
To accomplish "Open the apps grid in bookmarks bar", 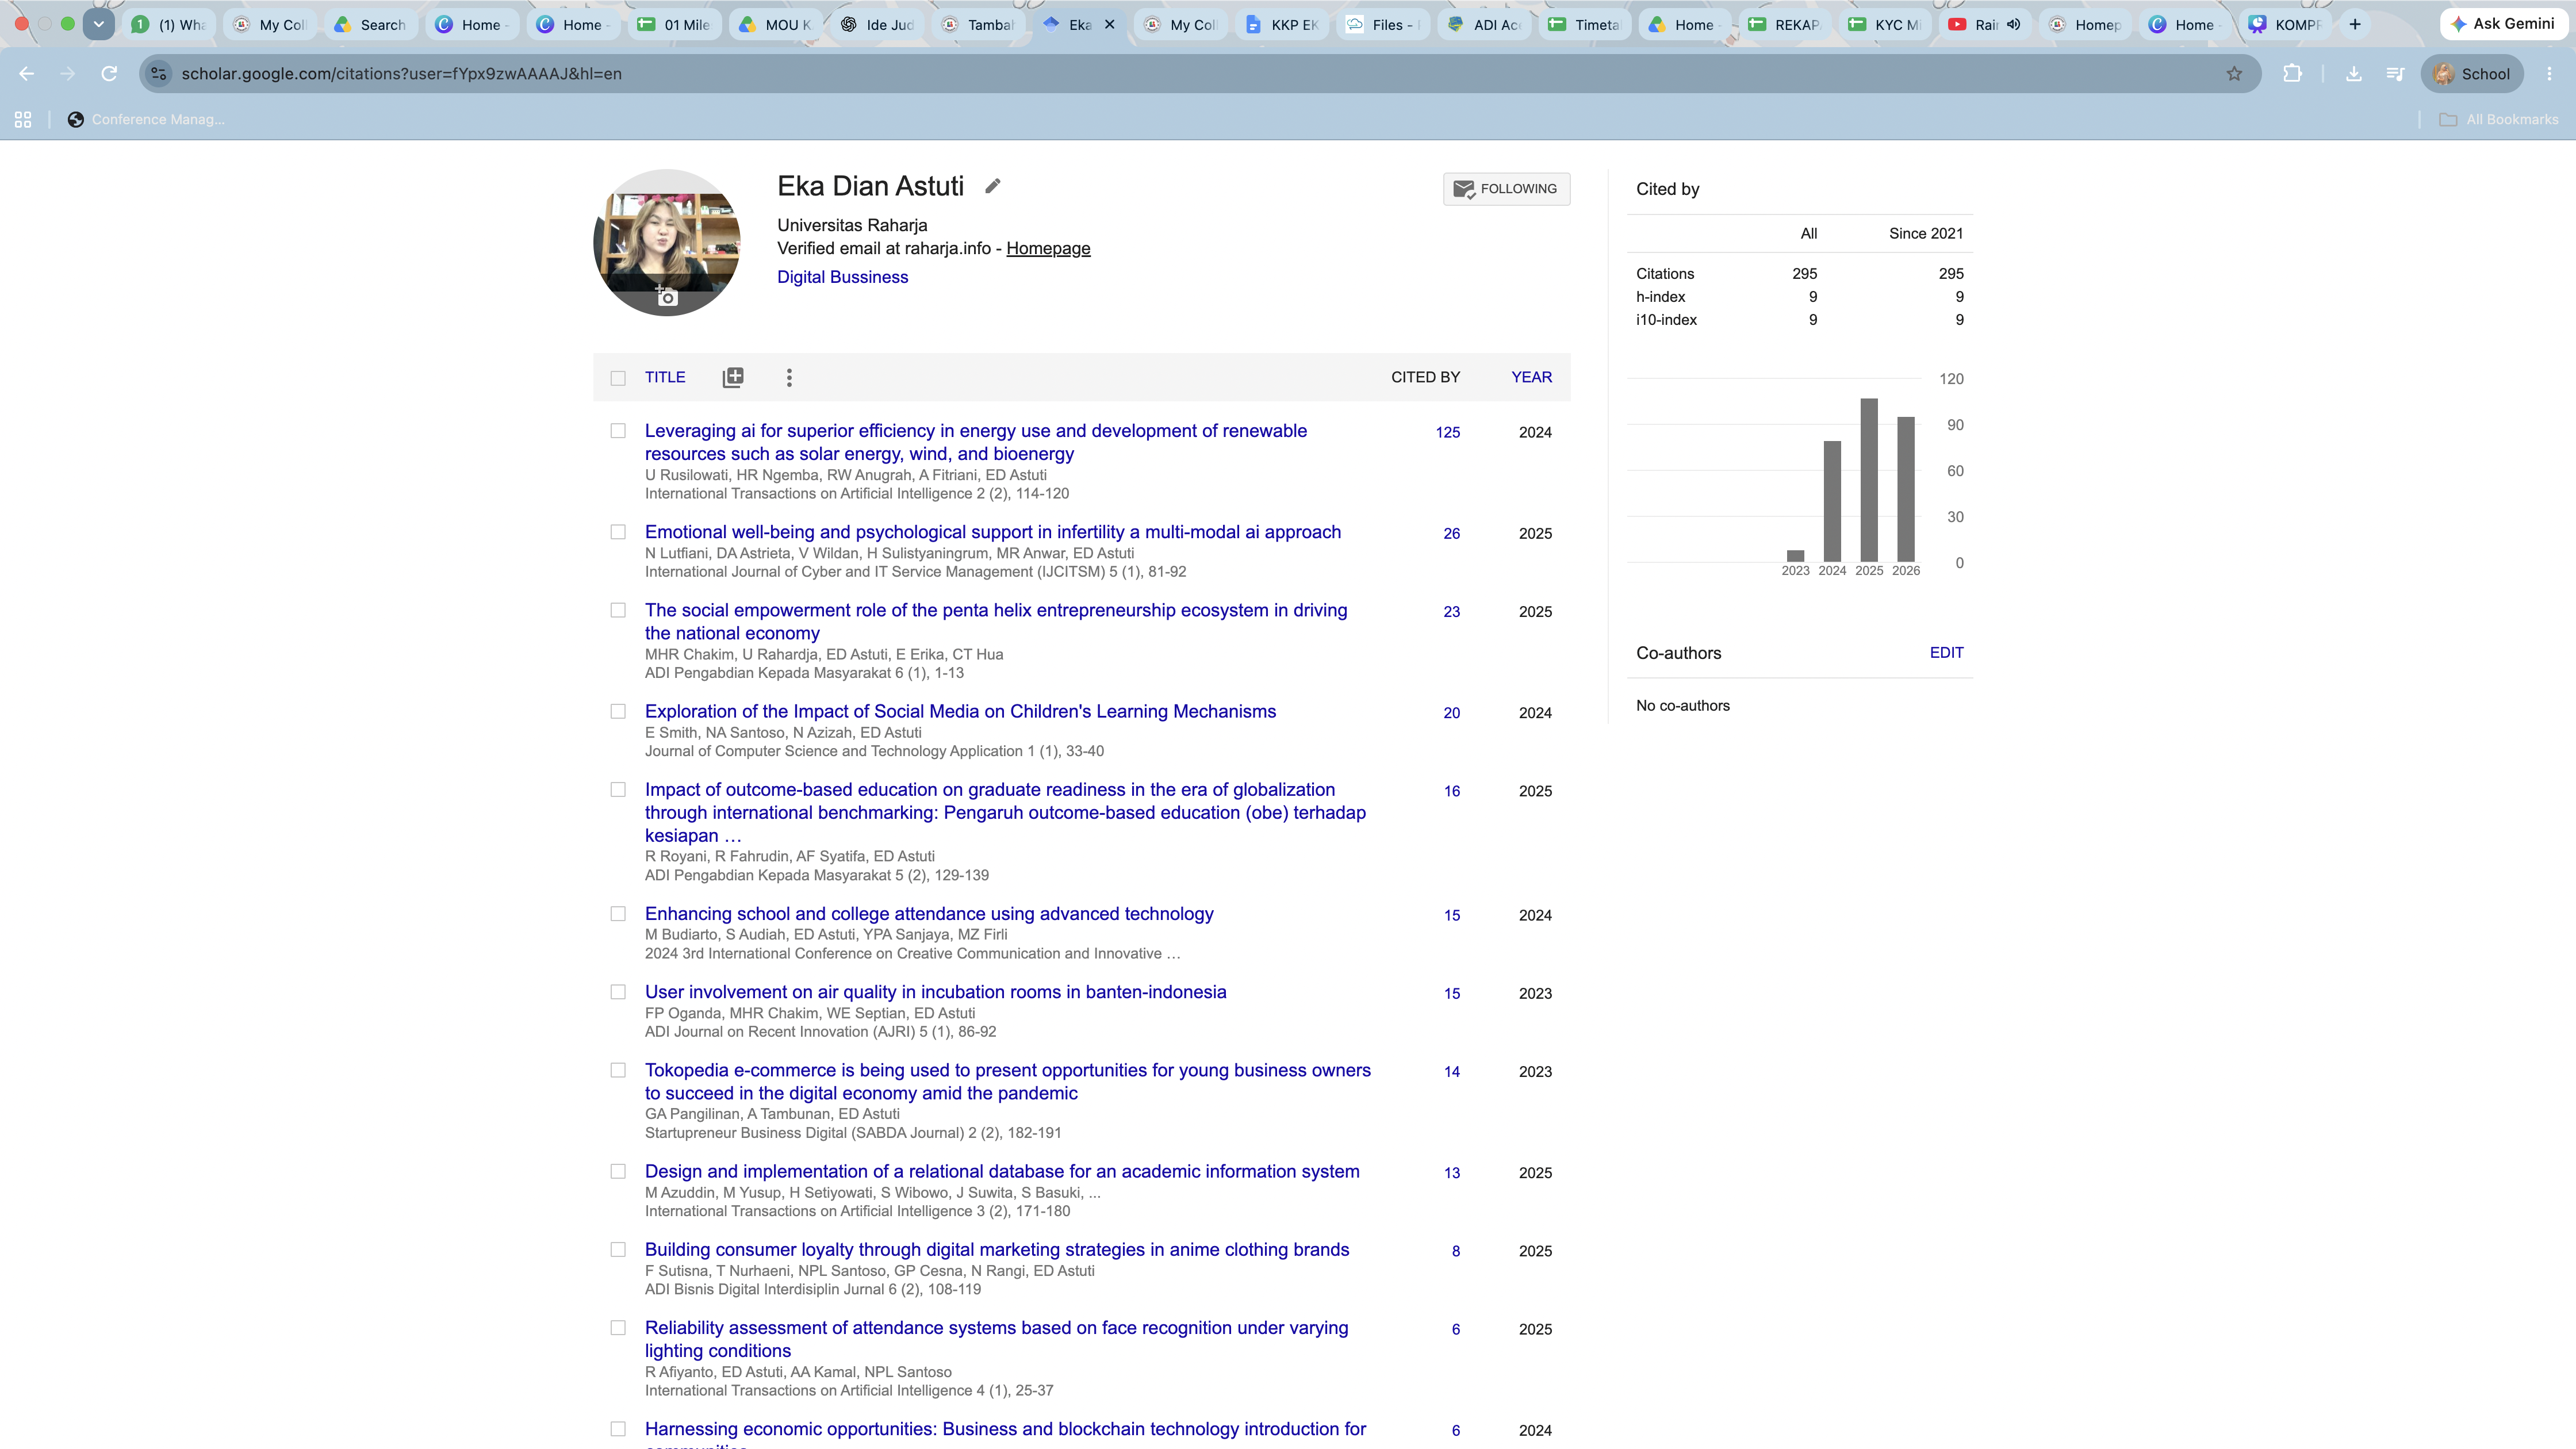I will 23,120.
